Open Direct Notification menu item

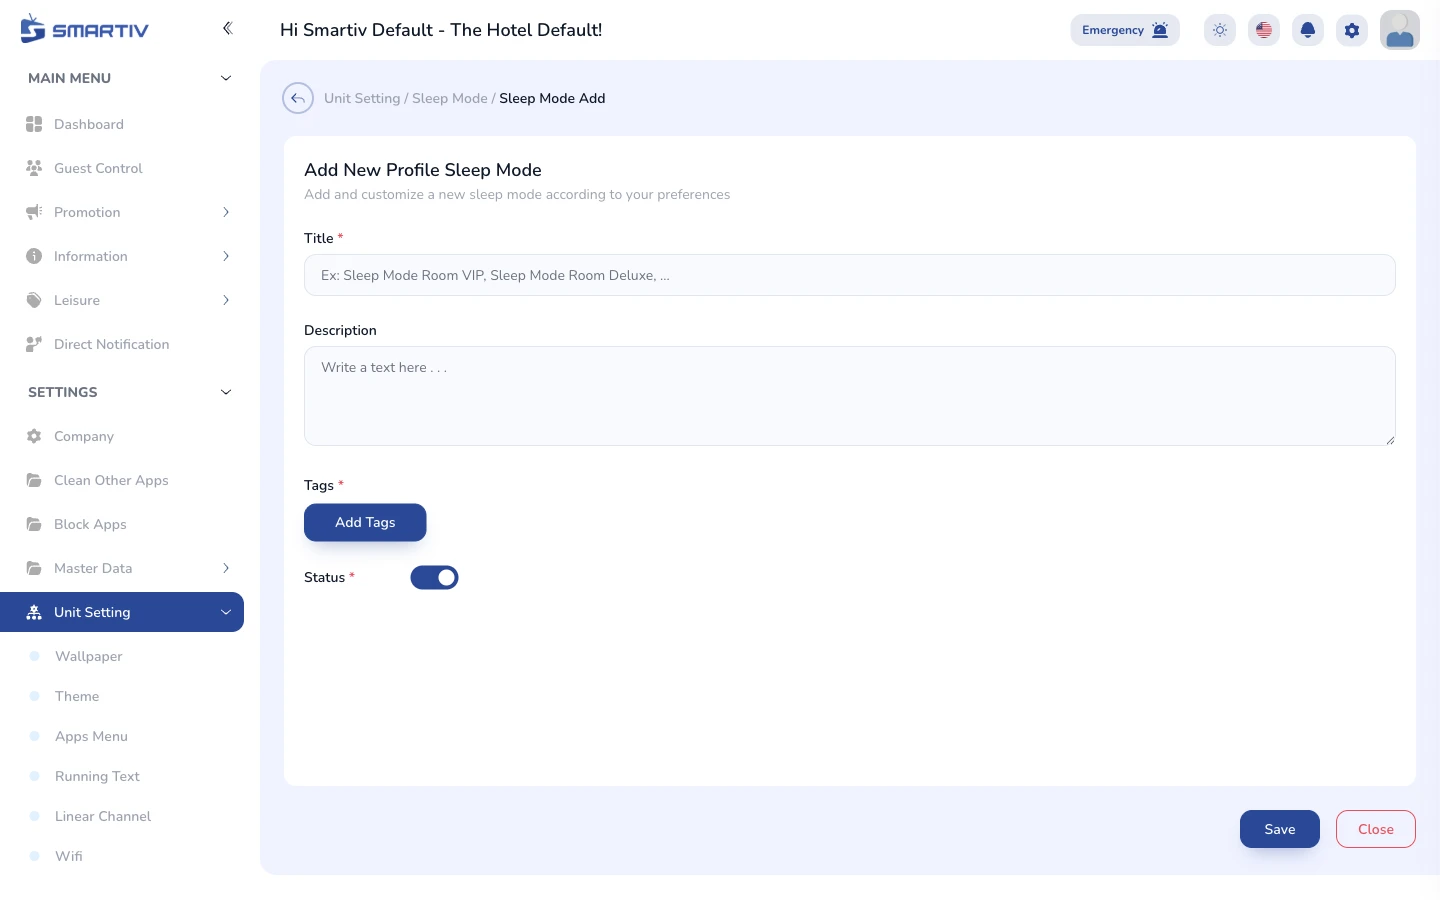pos(122,344)
